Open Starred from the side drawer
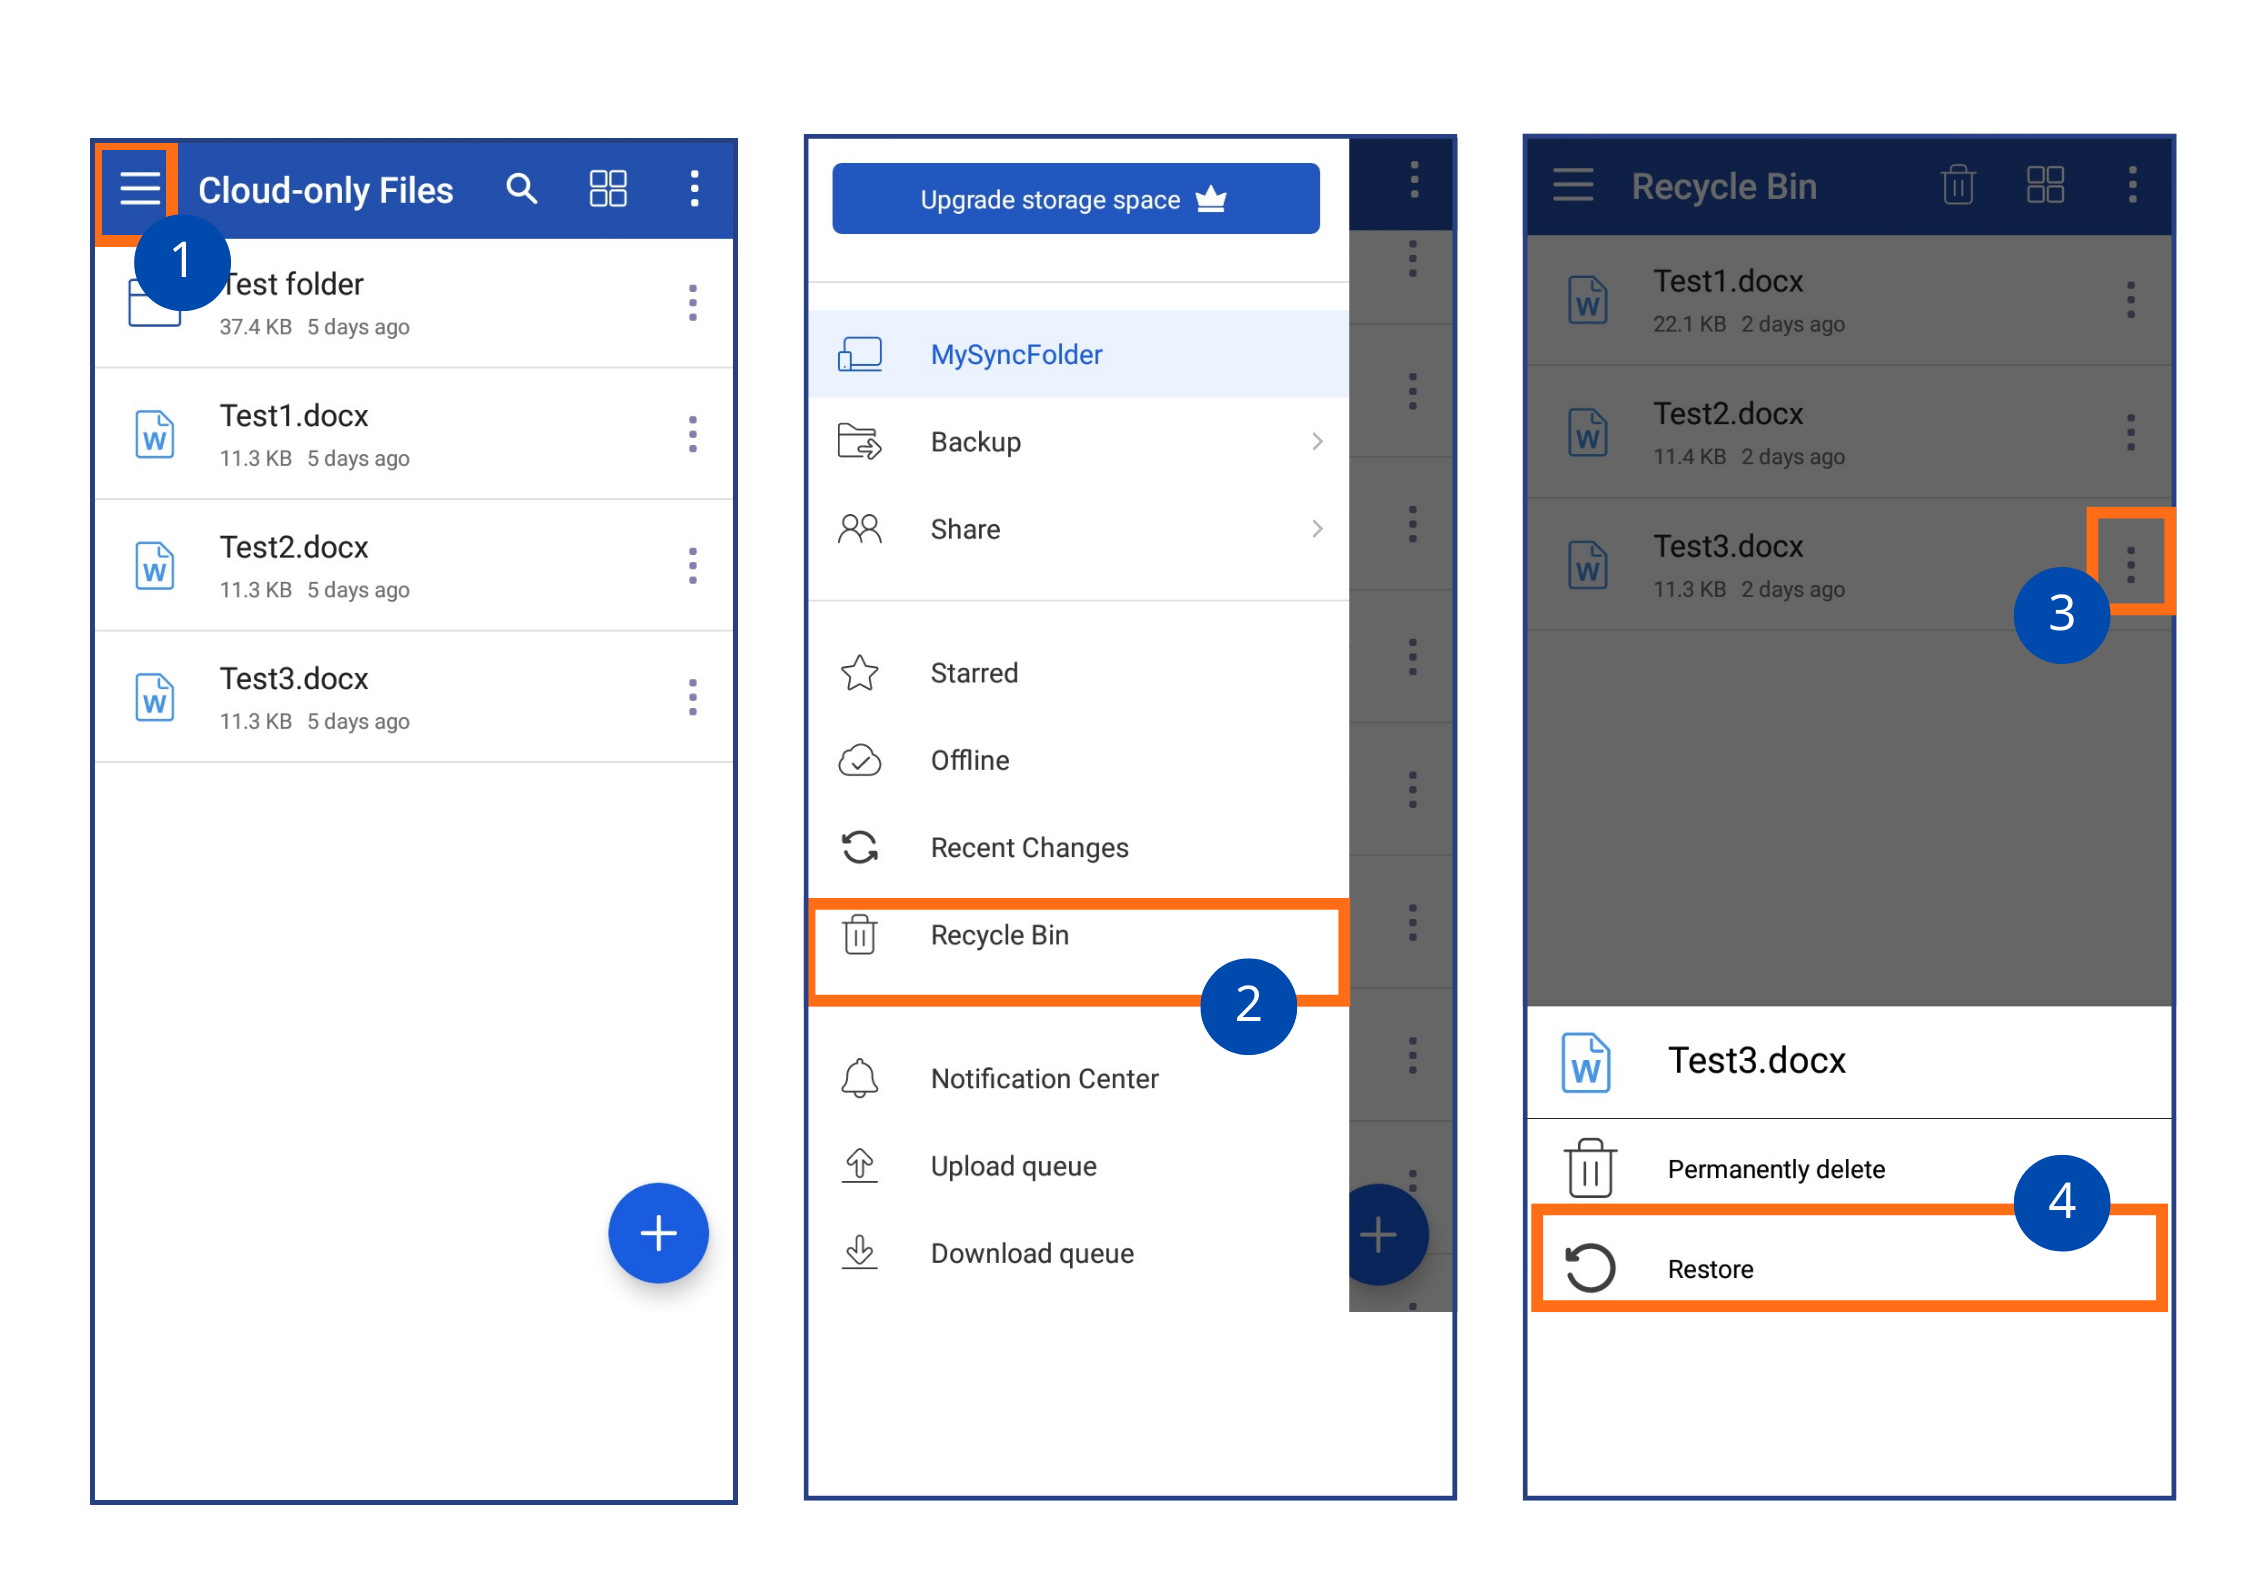The width and height of the screenshot is (2245, 1587). 1078,673
